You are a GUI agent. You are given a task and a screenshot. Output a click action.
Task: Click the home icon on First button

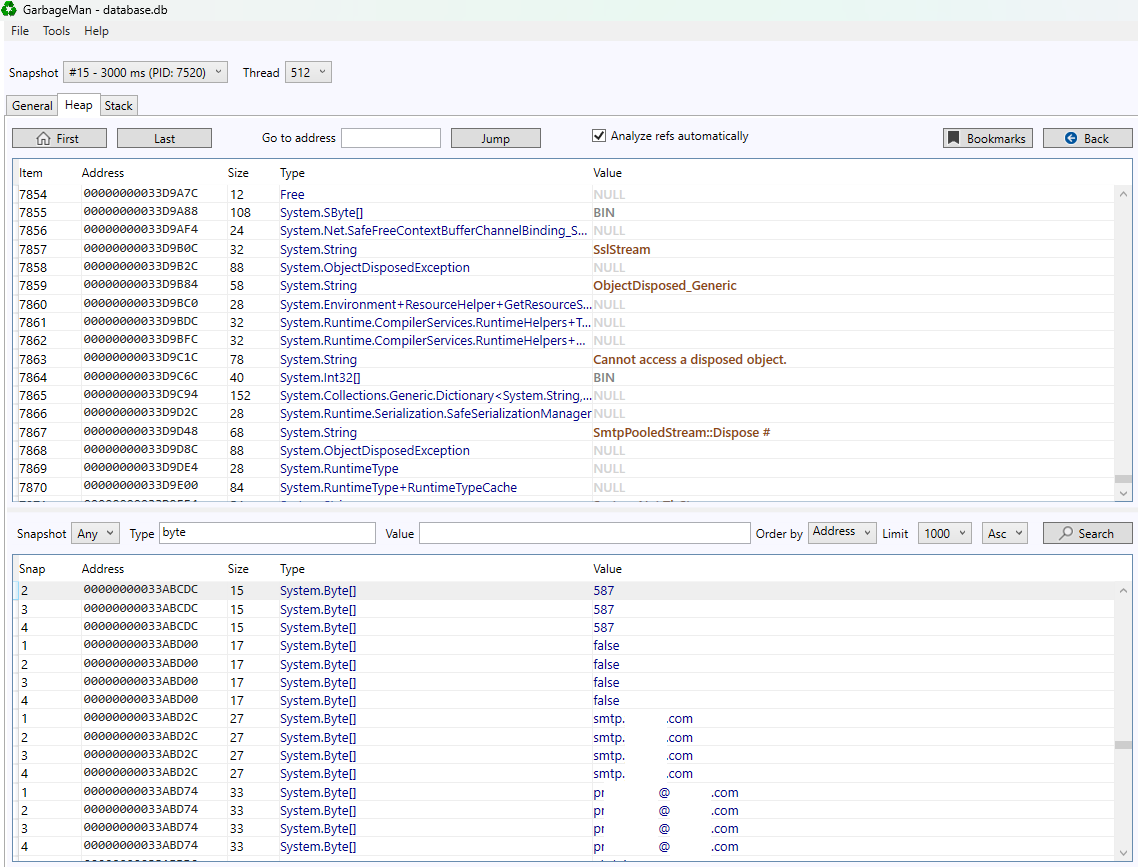point(44,139)
